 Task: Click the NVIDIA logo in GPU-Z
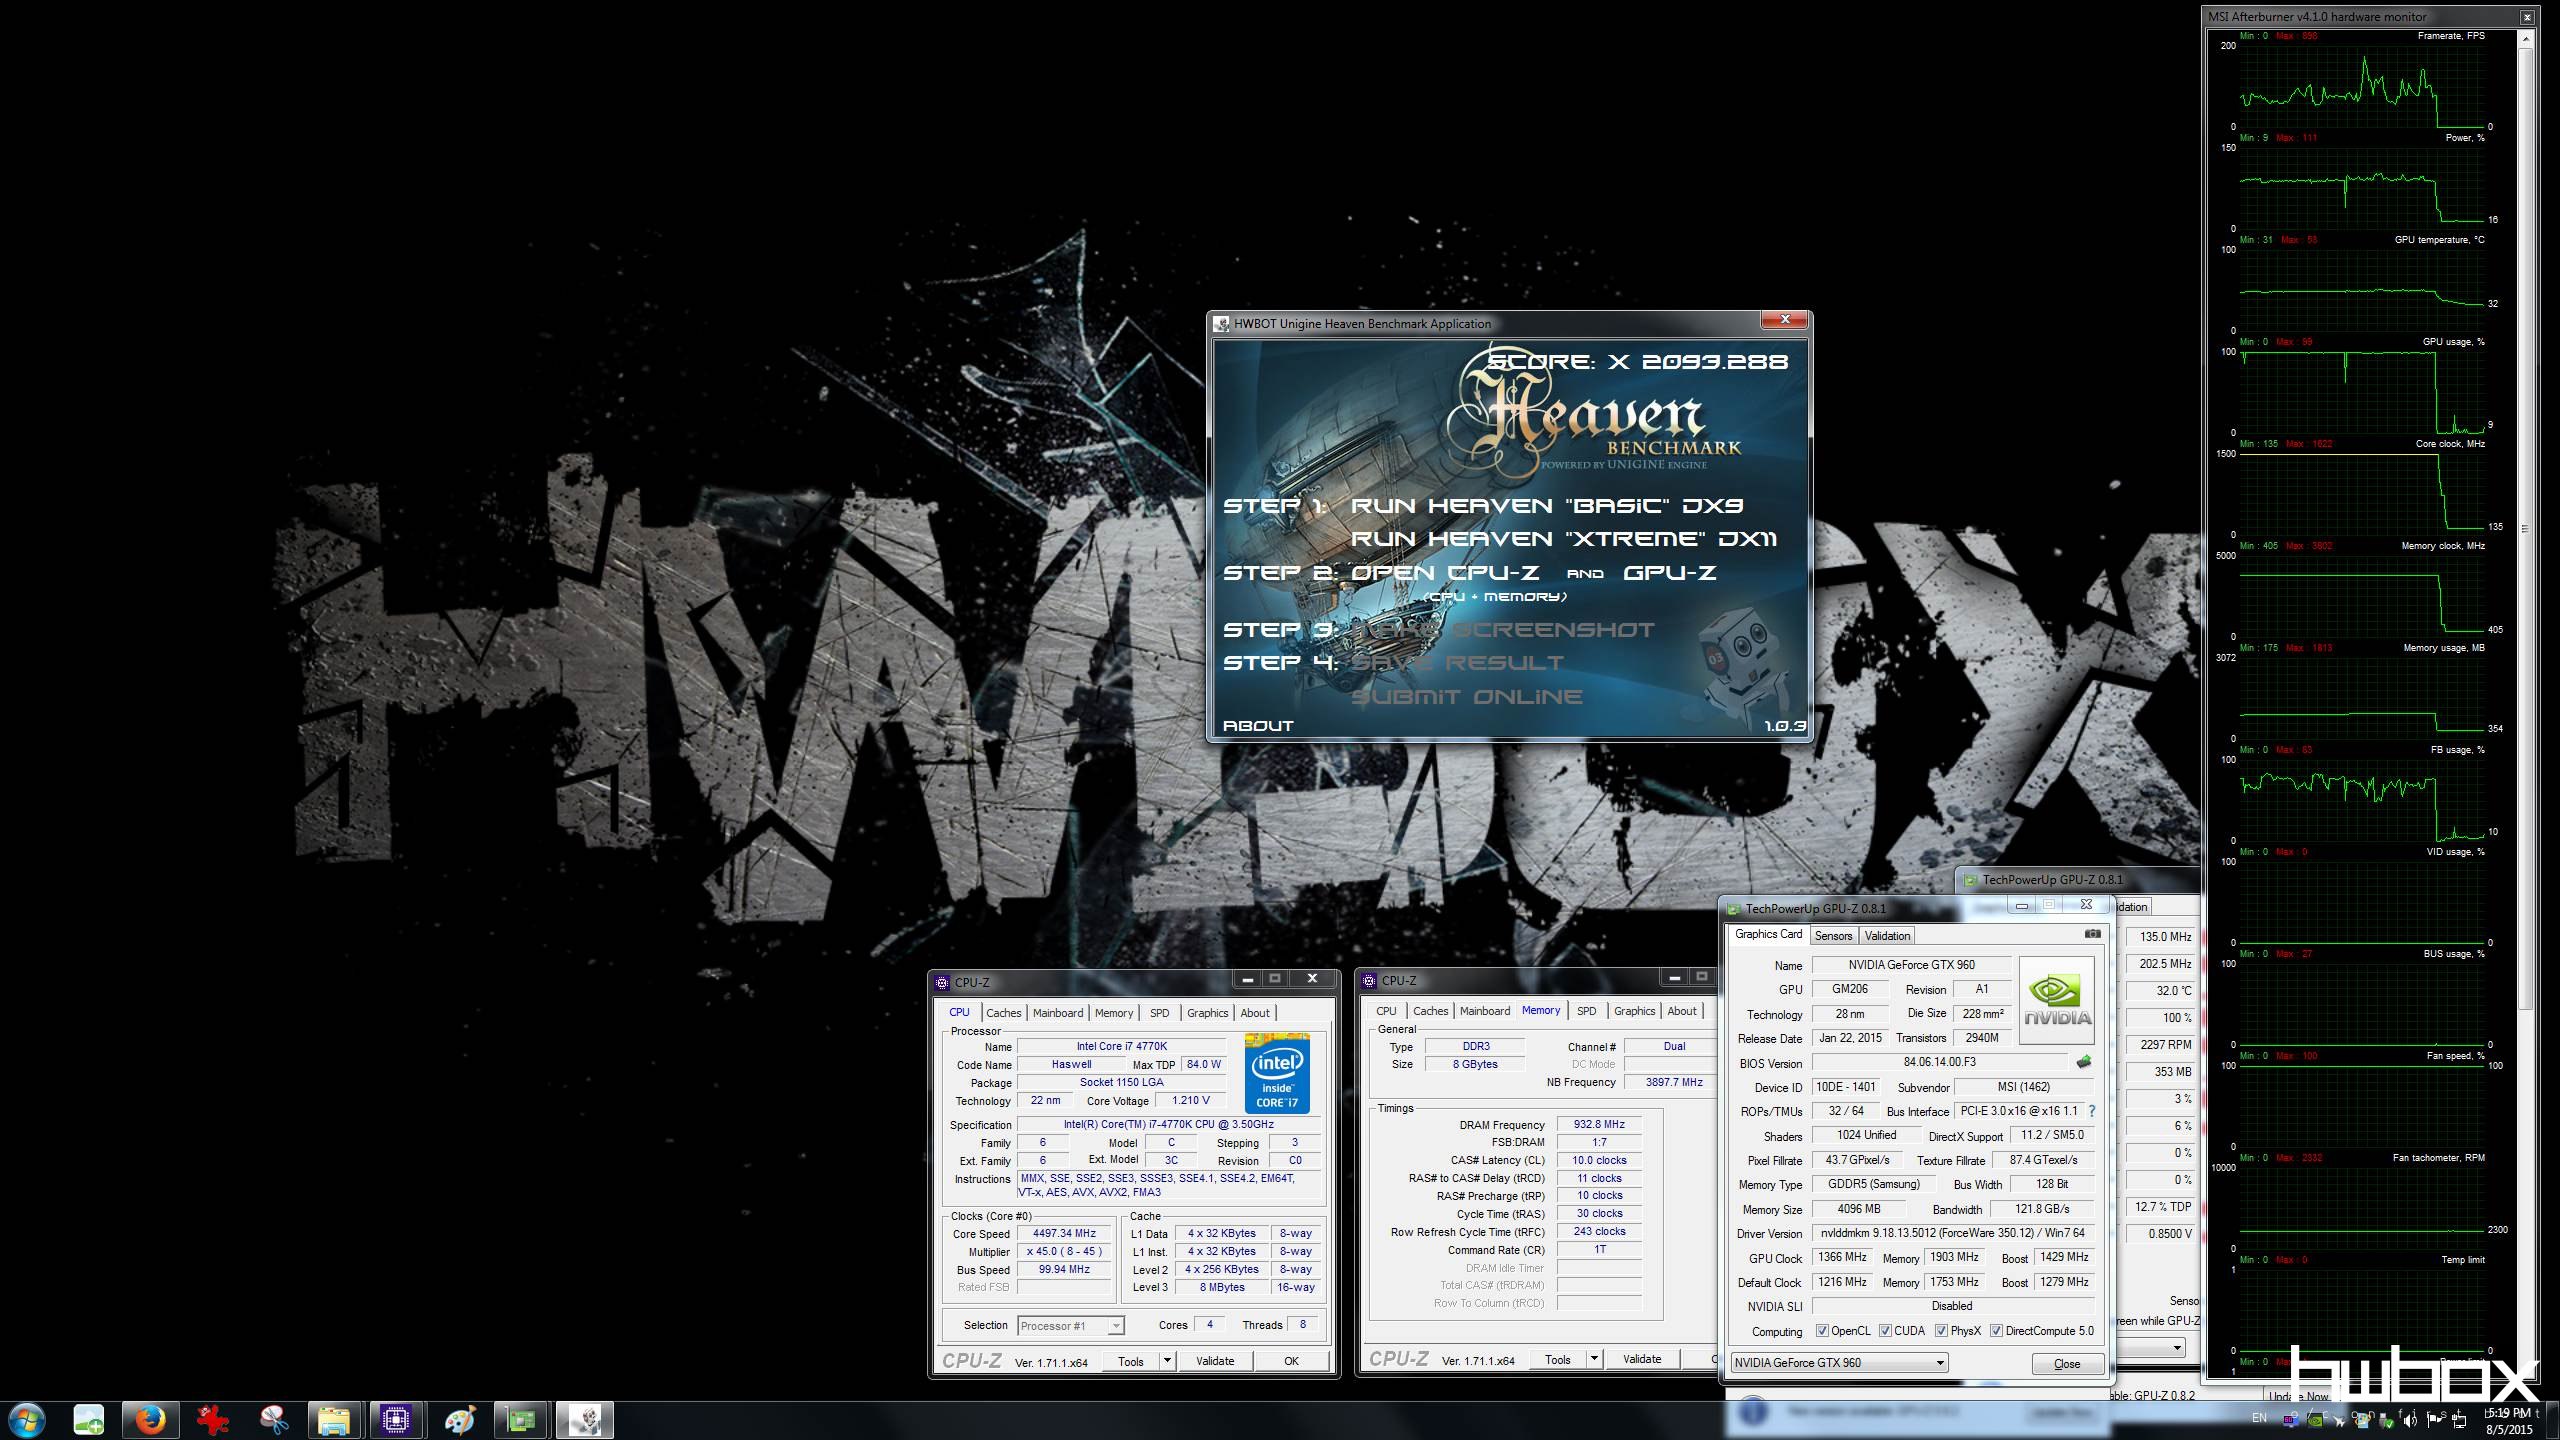(x=2056, y=1000)
